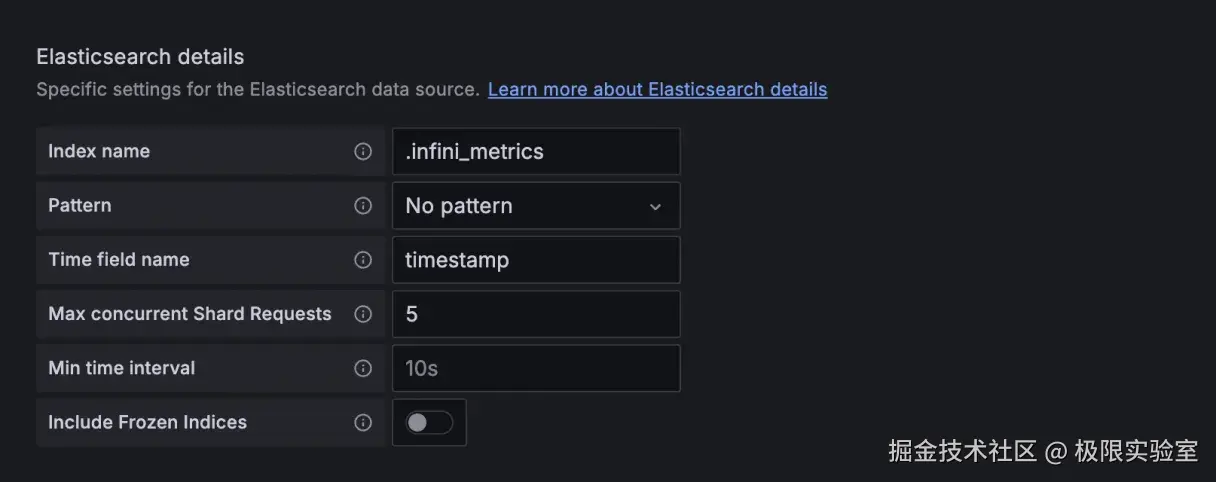The image size is (1216, 482).
Task: Open the No pattern dropdown
Action: pyautogui.click(x=535, y=206)
